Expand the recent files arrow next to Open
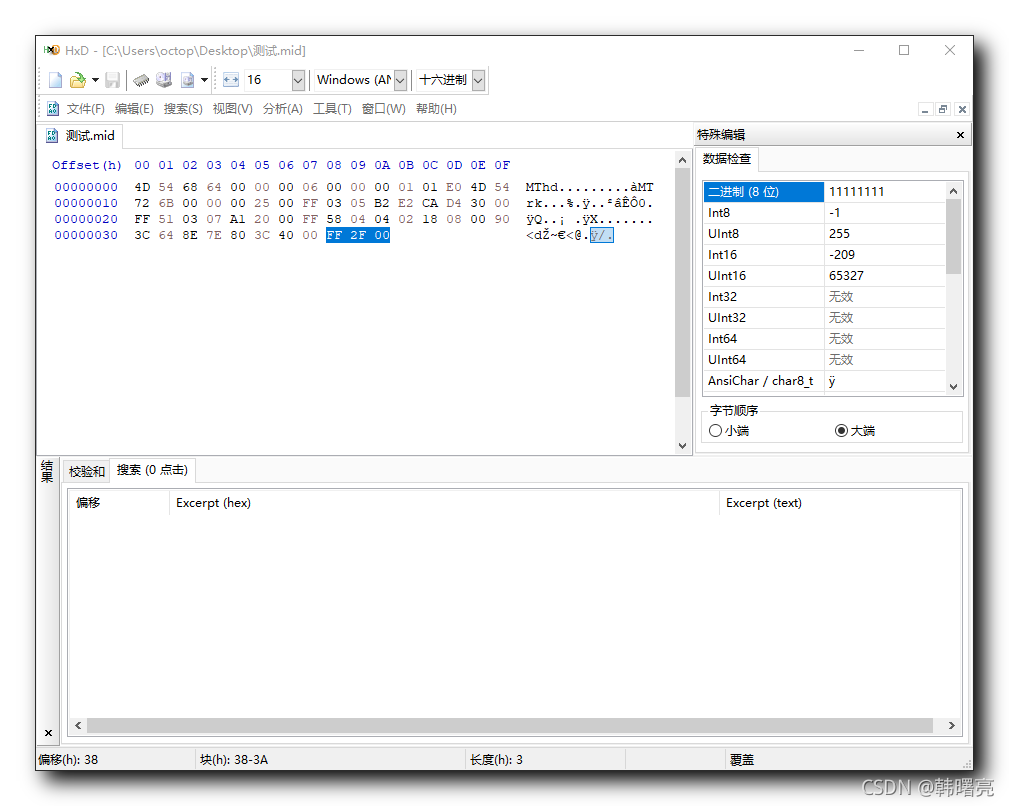The width and height of the screenshot is (1009, 806). point(95,80)
